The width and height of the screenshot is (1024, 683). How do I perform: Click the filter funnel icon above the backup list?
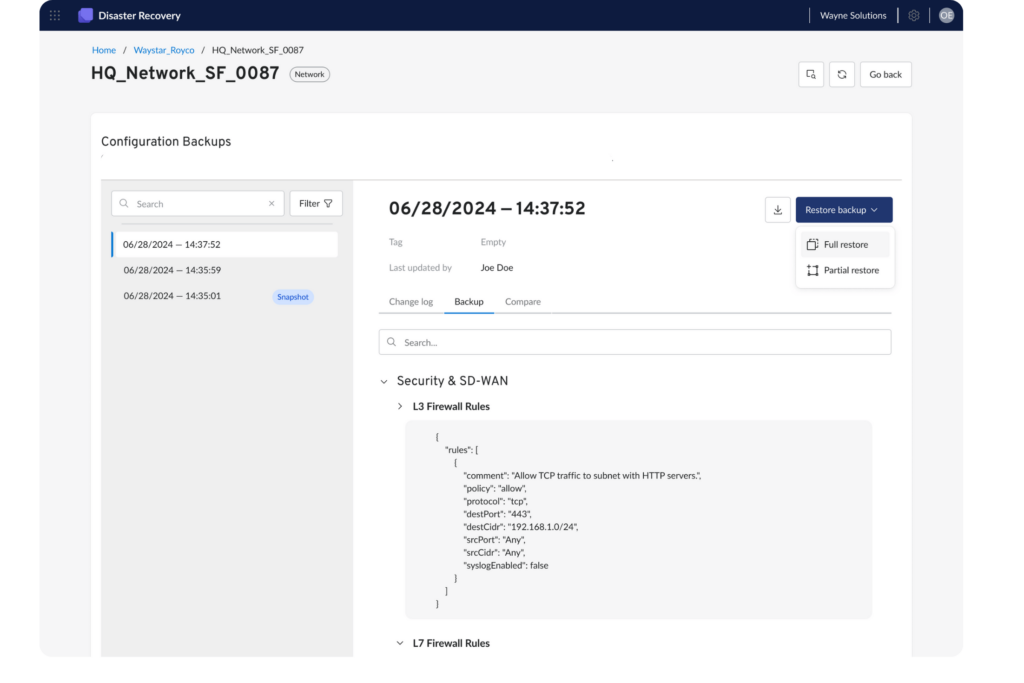(316, 203)
